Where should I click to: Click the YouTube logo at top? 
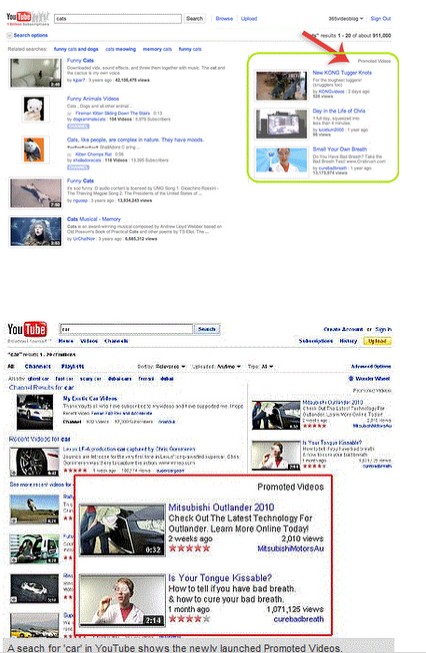tap(19, 17)
